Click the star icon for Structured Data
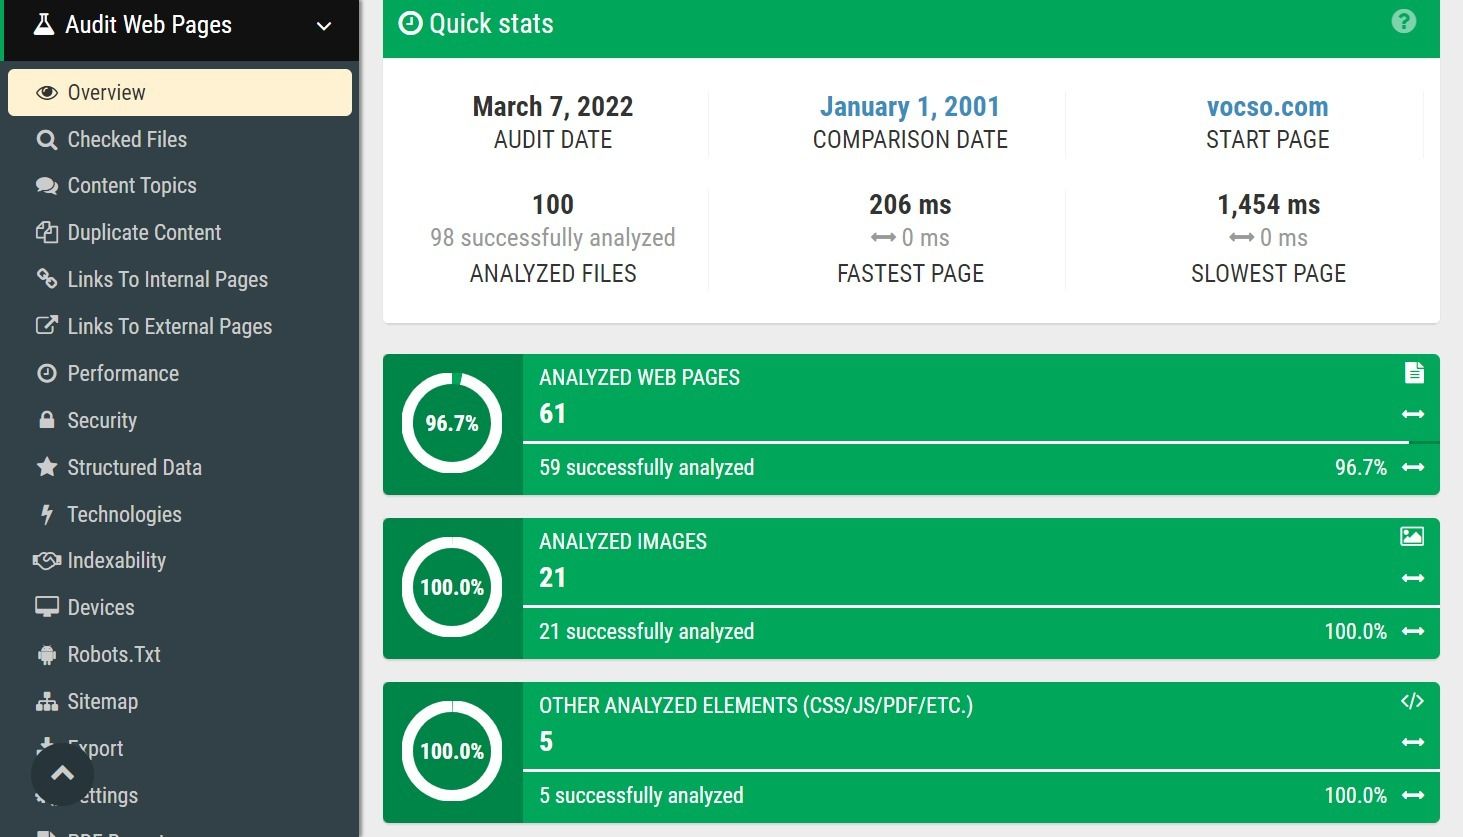Screen dimensions: 1463x837 (x=47, y=466)
